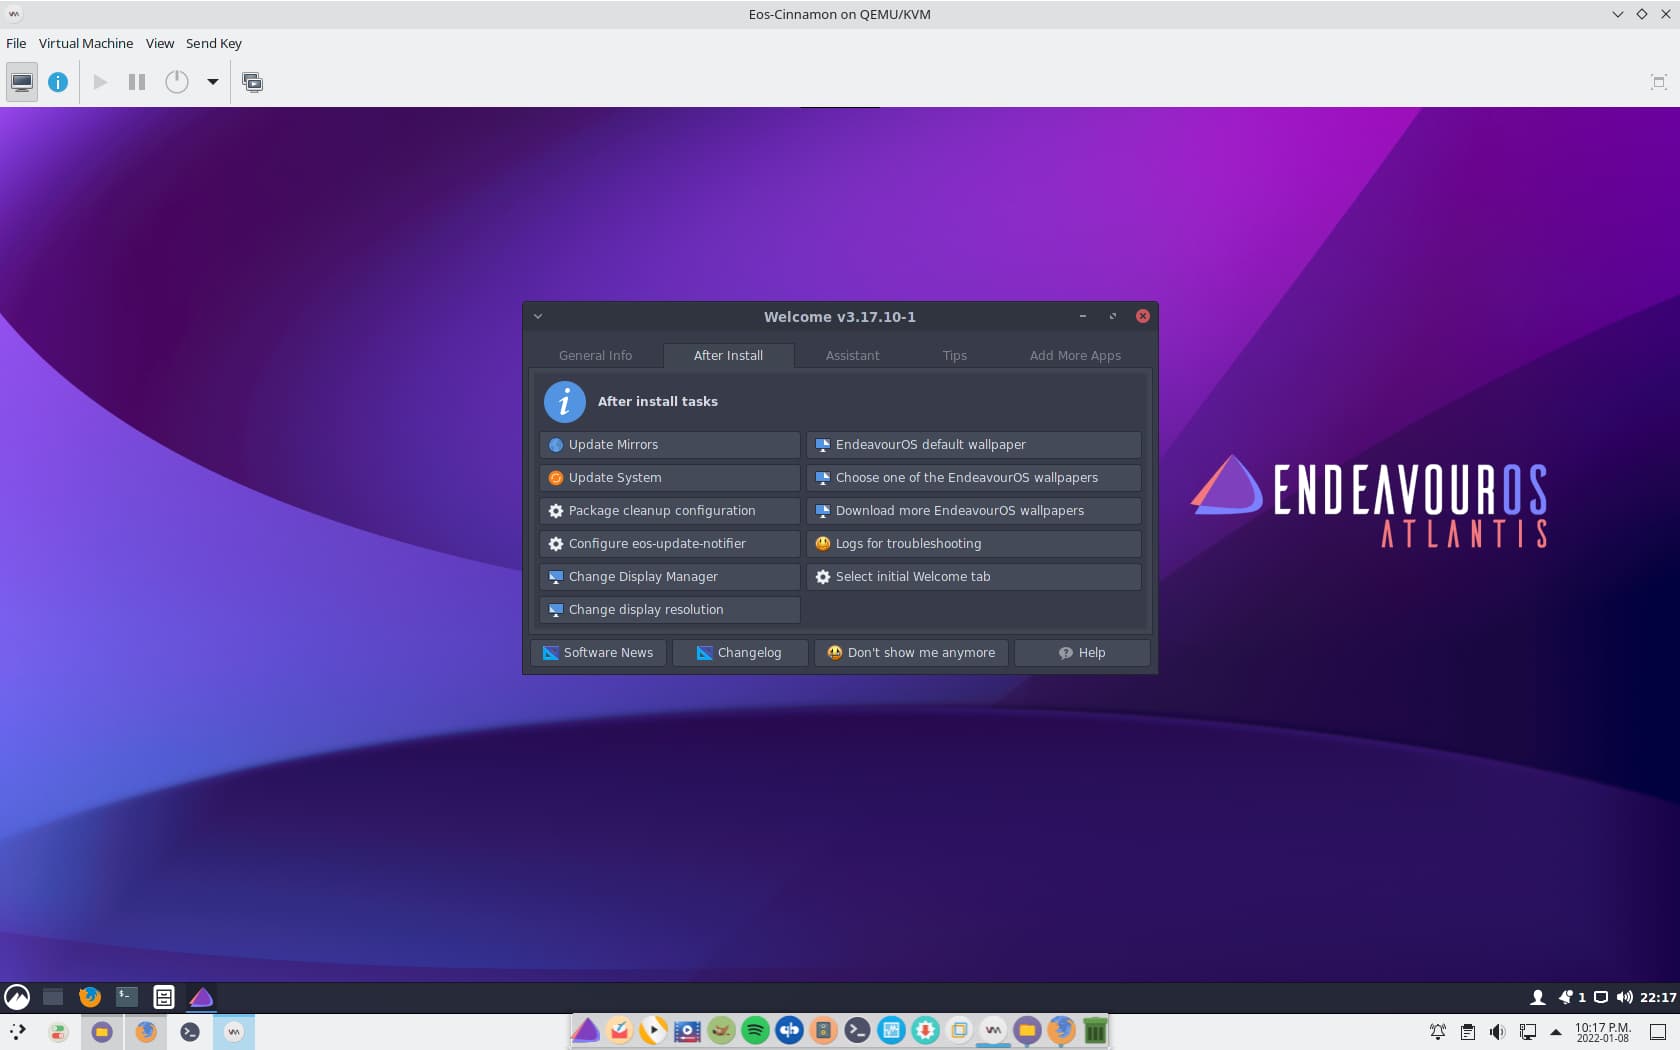This screenshot has height=1050, width=1680.
Task: Click the Help button in Welcome
Action: tap(1082, 653)
